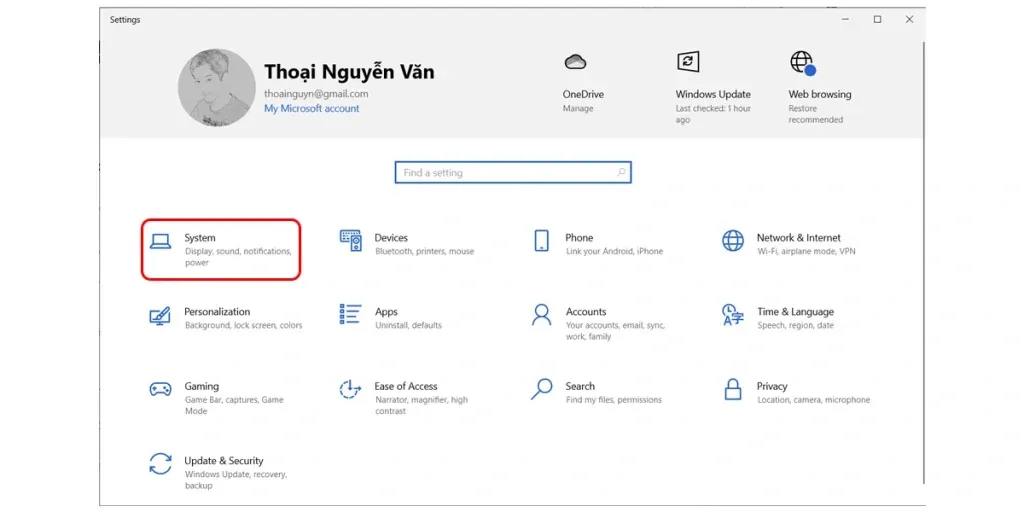
Task: Click Bluetooth, printers, mouse description
Action: pos(424,251)
